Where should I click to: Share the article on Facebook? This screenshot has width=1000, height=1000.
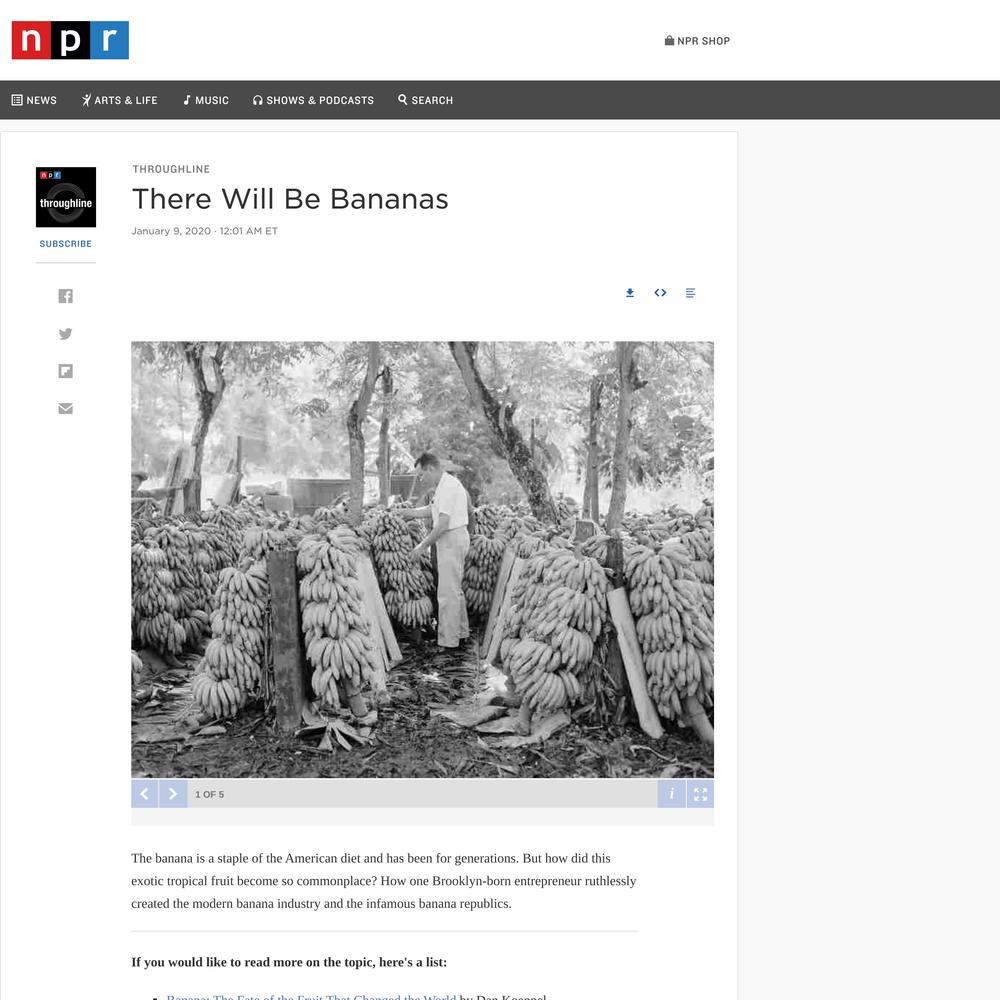[66, 296]
